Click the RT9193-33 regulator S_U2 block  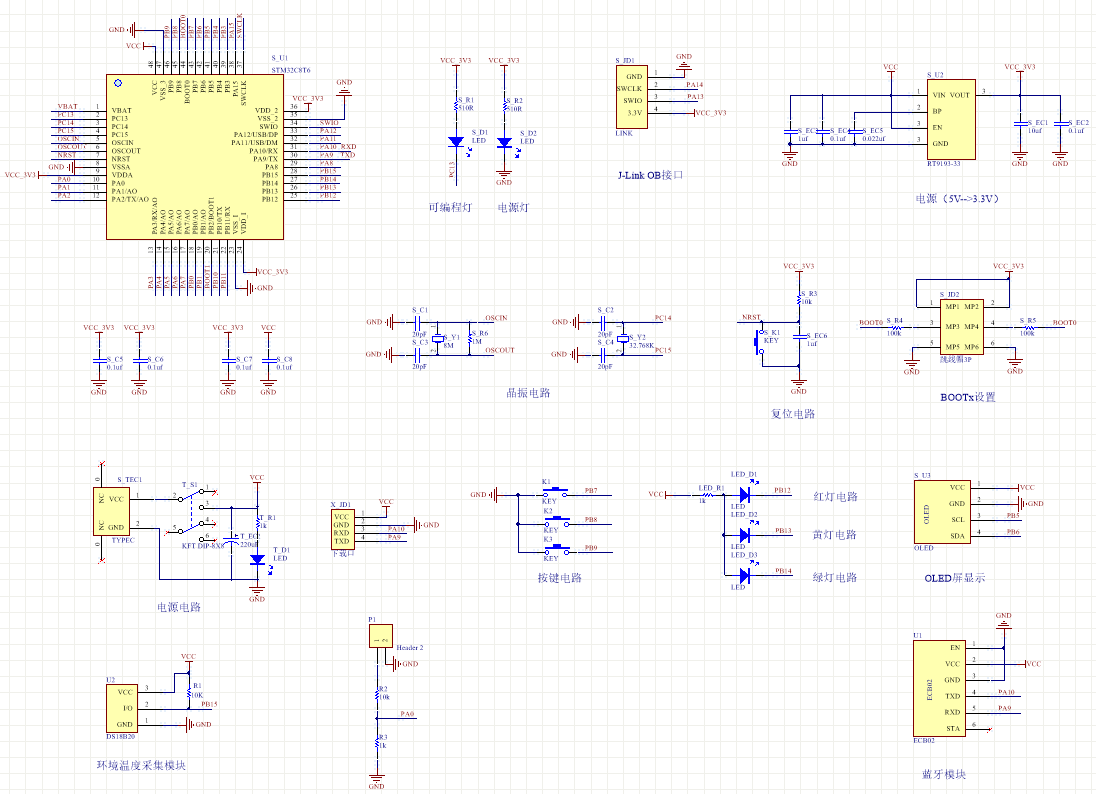(x=951, y=120)
